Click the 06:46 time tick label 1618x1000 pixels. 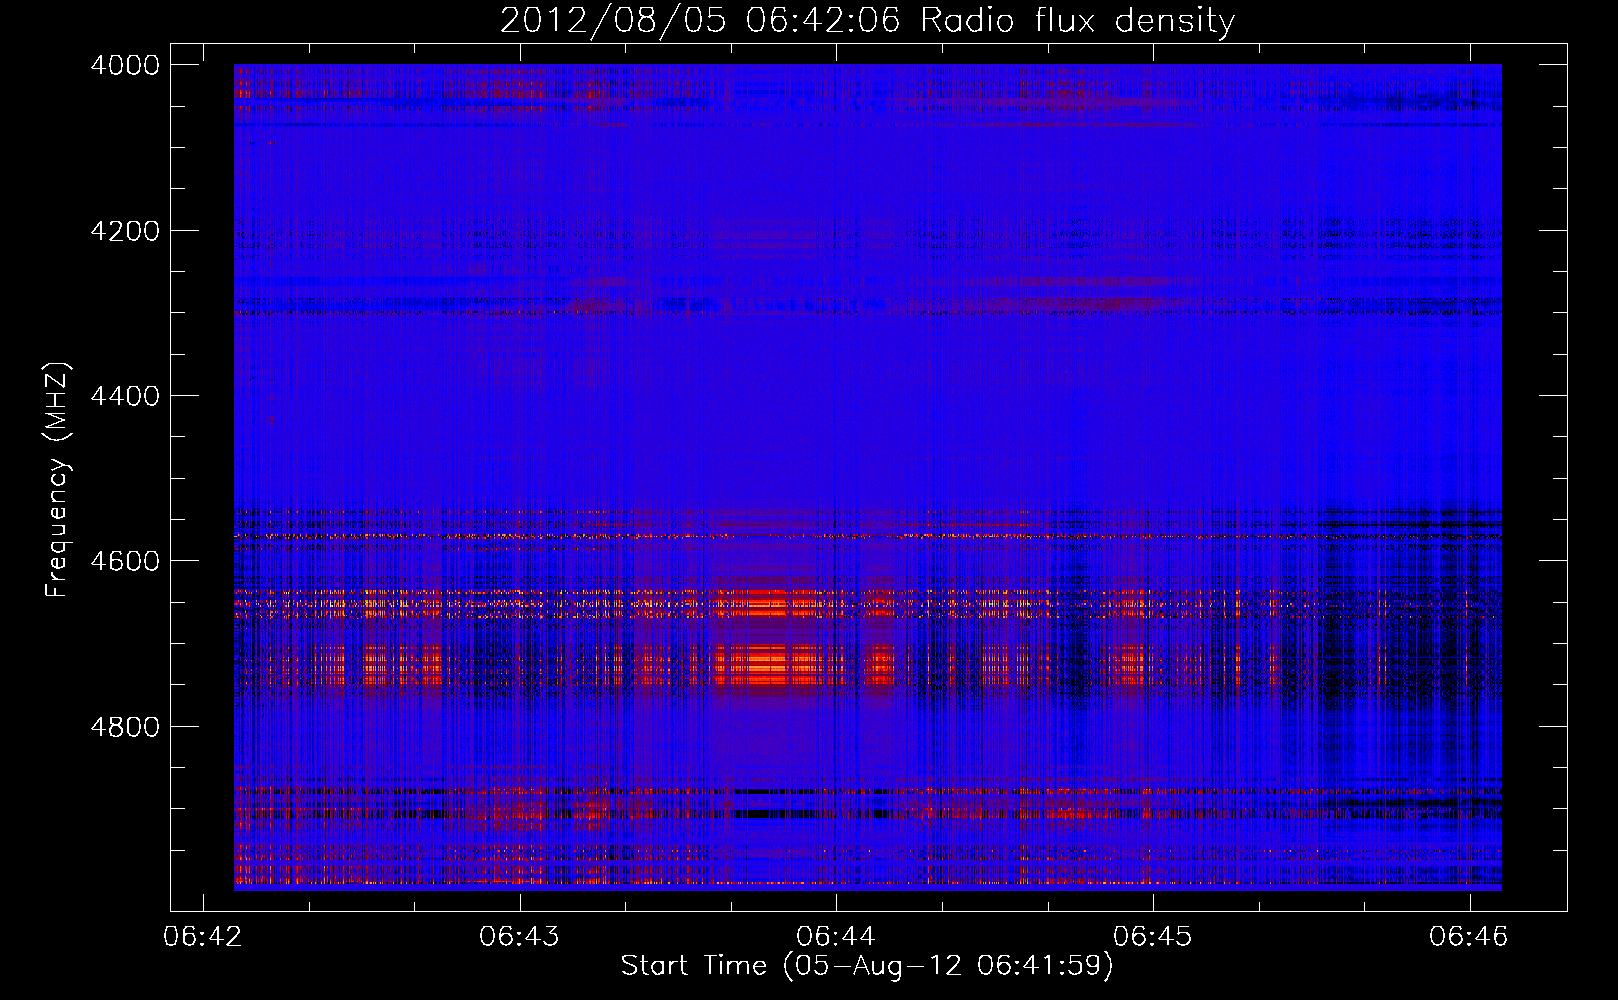tap(1469, 937)
